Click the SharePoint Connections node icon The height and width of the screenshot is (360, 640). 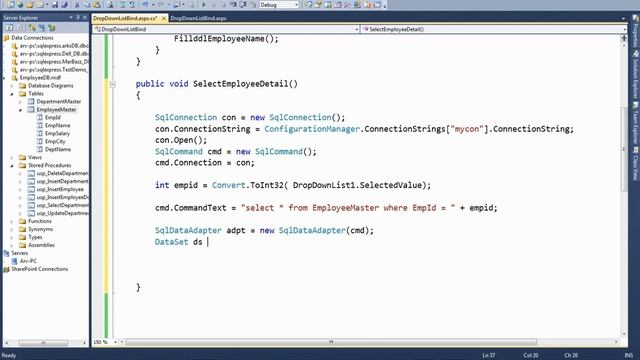click(x=6, y=269)
